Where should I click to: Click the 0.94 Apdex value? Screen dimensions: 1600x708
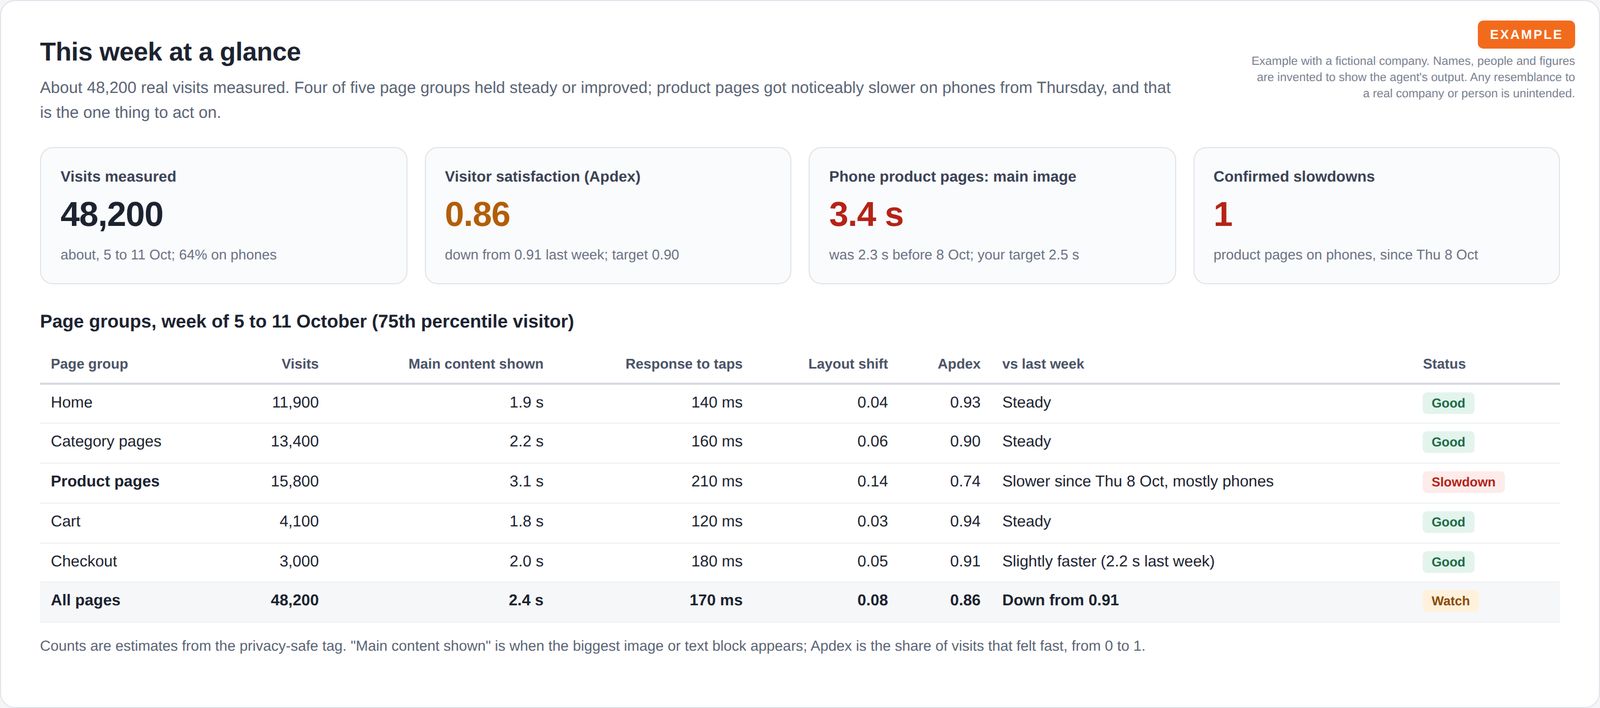[965, 521]
